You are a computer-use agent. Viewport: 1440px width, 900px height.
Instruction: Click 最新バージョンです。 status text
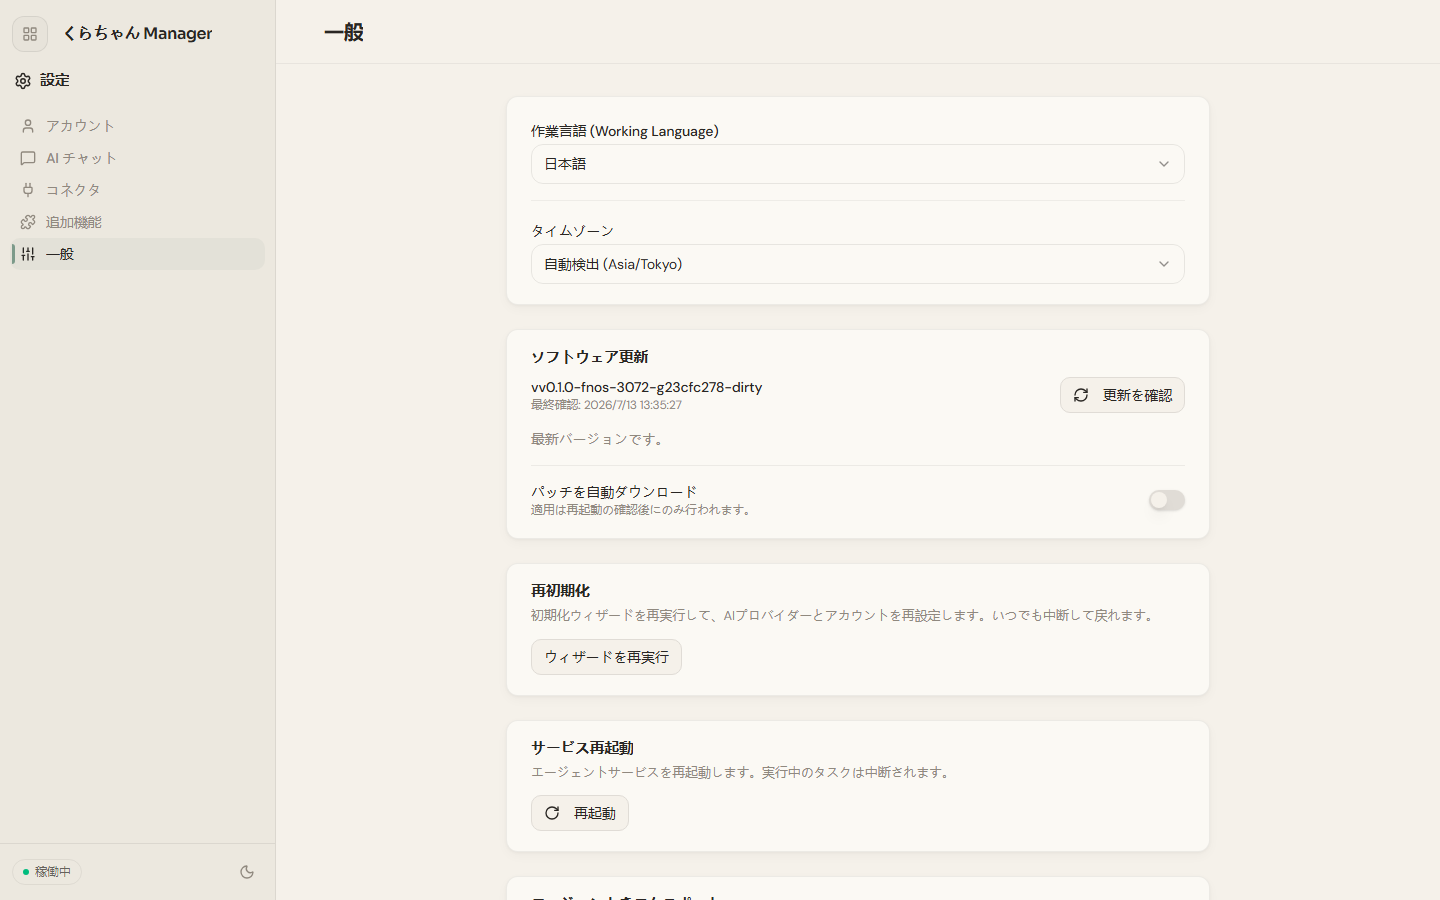tap(599, 439)
